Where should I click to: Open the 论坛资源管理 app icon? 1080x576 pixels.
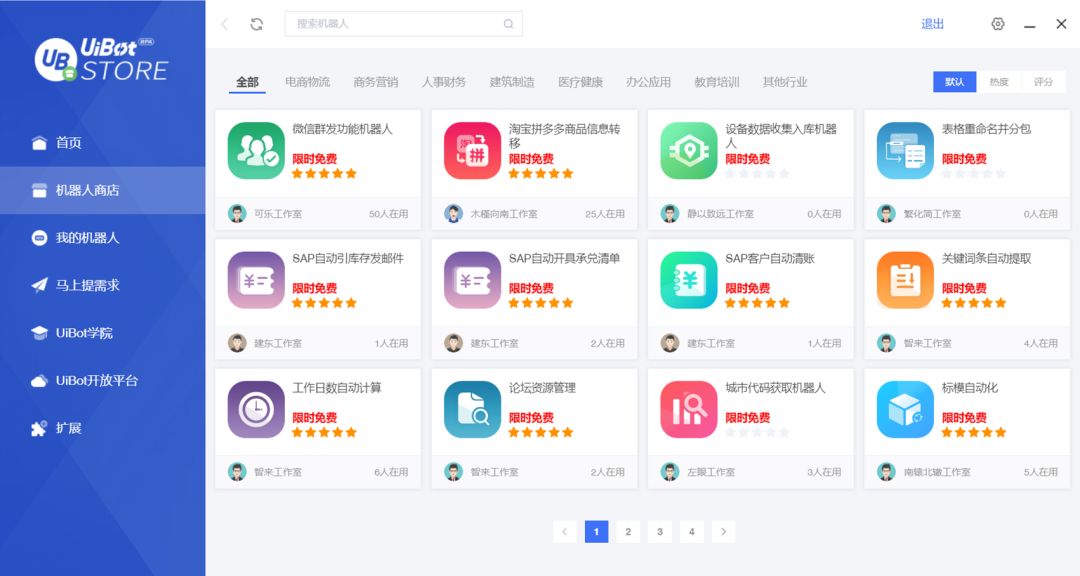tap(472, 410)
